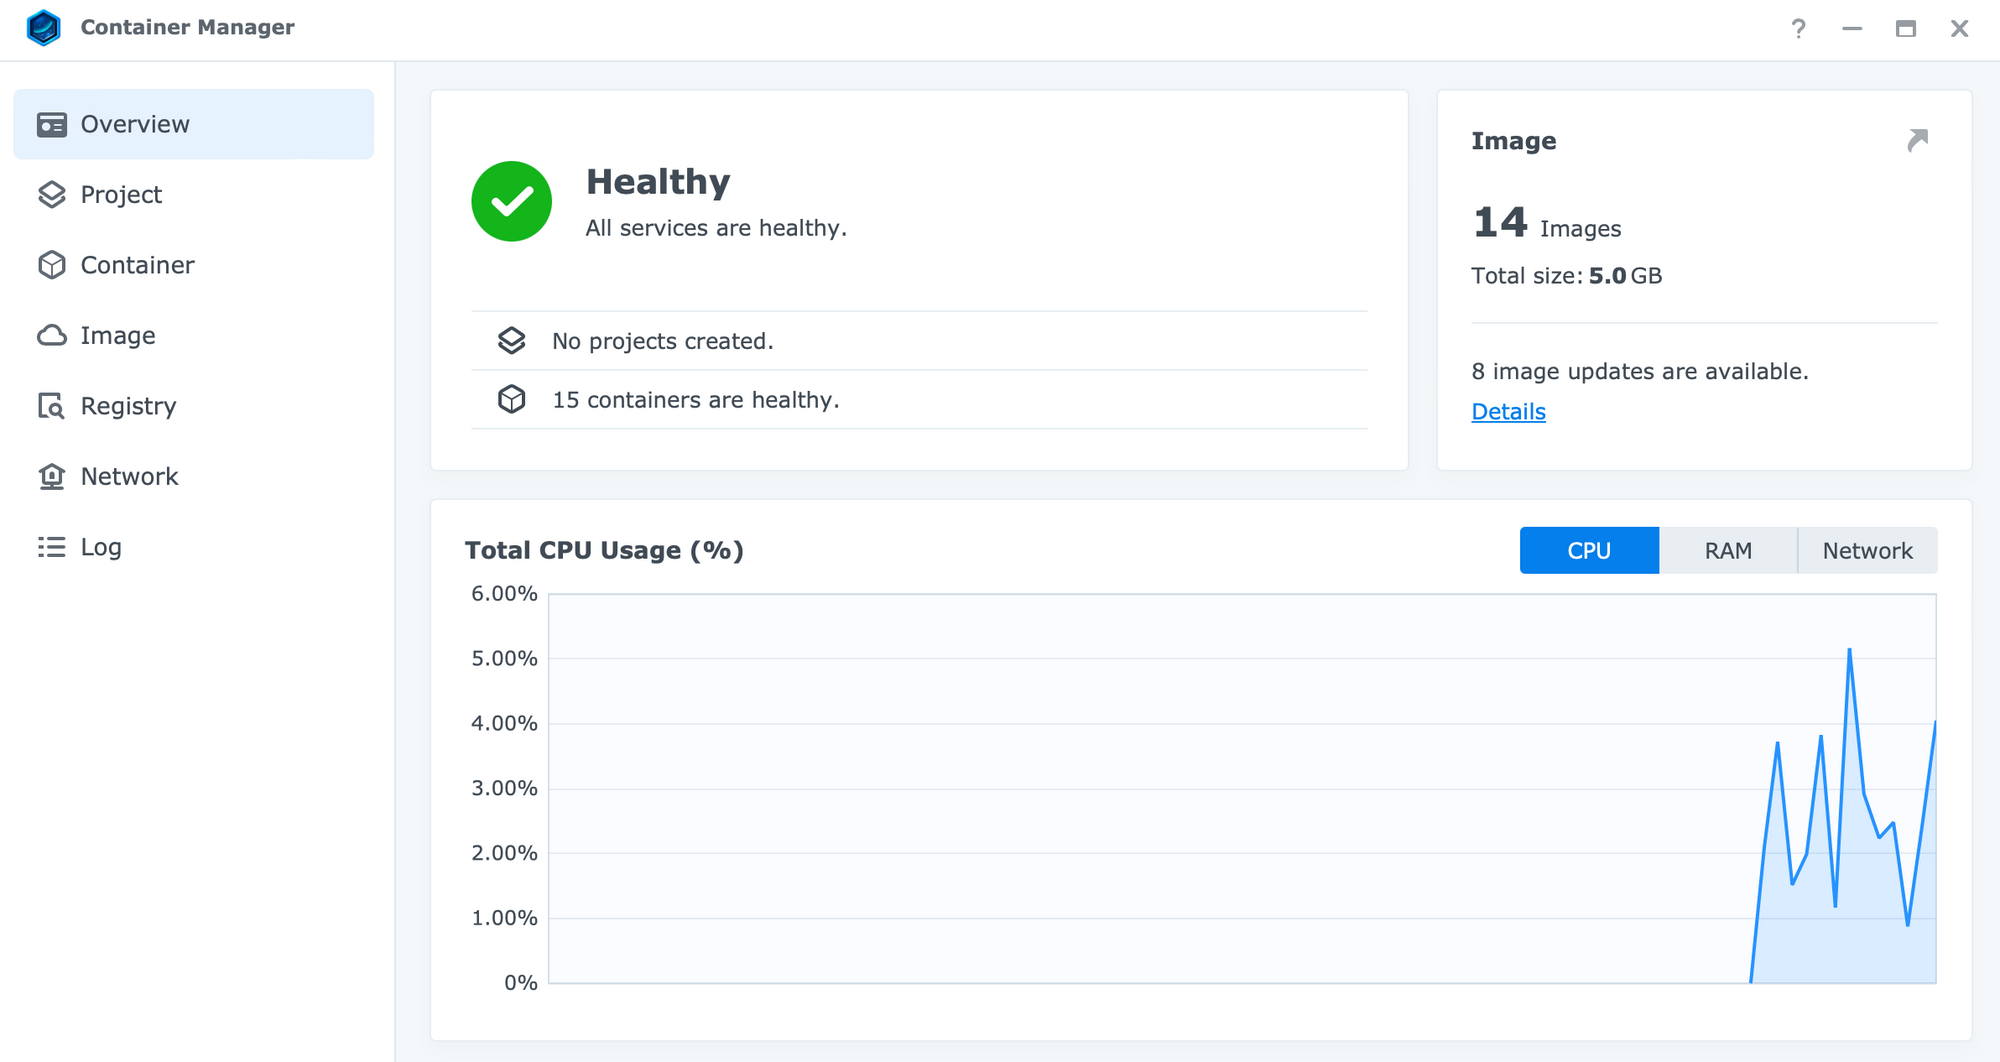Click the Log list icon in sidebar
Viewport: 2000px width, 1062px height.
click(x=52, y=547)
